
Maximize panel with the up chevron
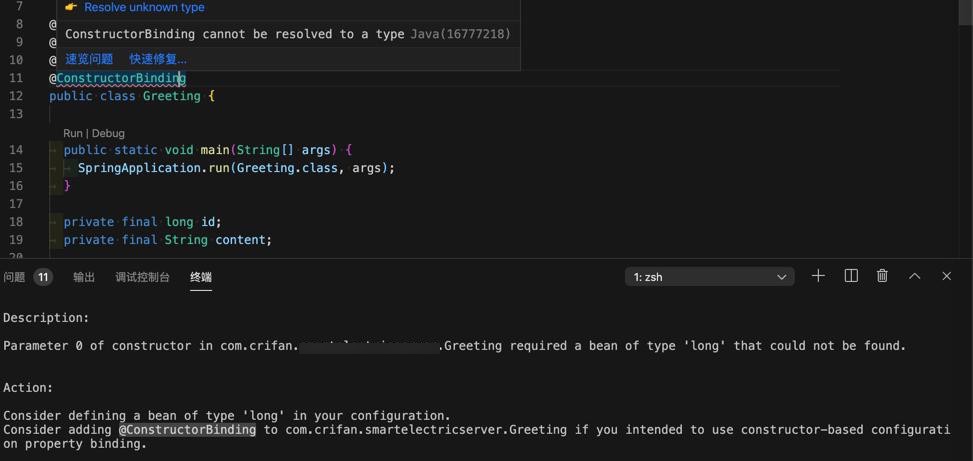coord(914,276)
